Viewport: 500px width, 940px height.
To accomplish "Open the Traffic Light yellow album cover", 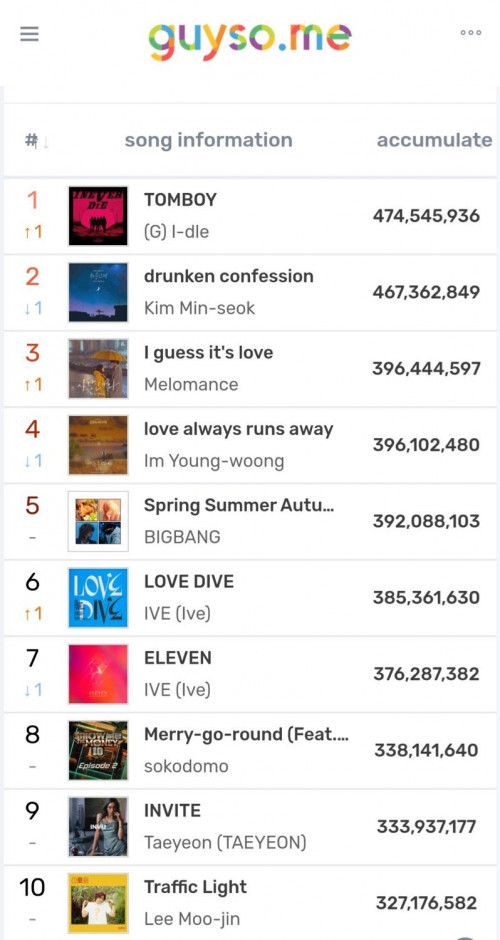I will [x=98, y=903].
